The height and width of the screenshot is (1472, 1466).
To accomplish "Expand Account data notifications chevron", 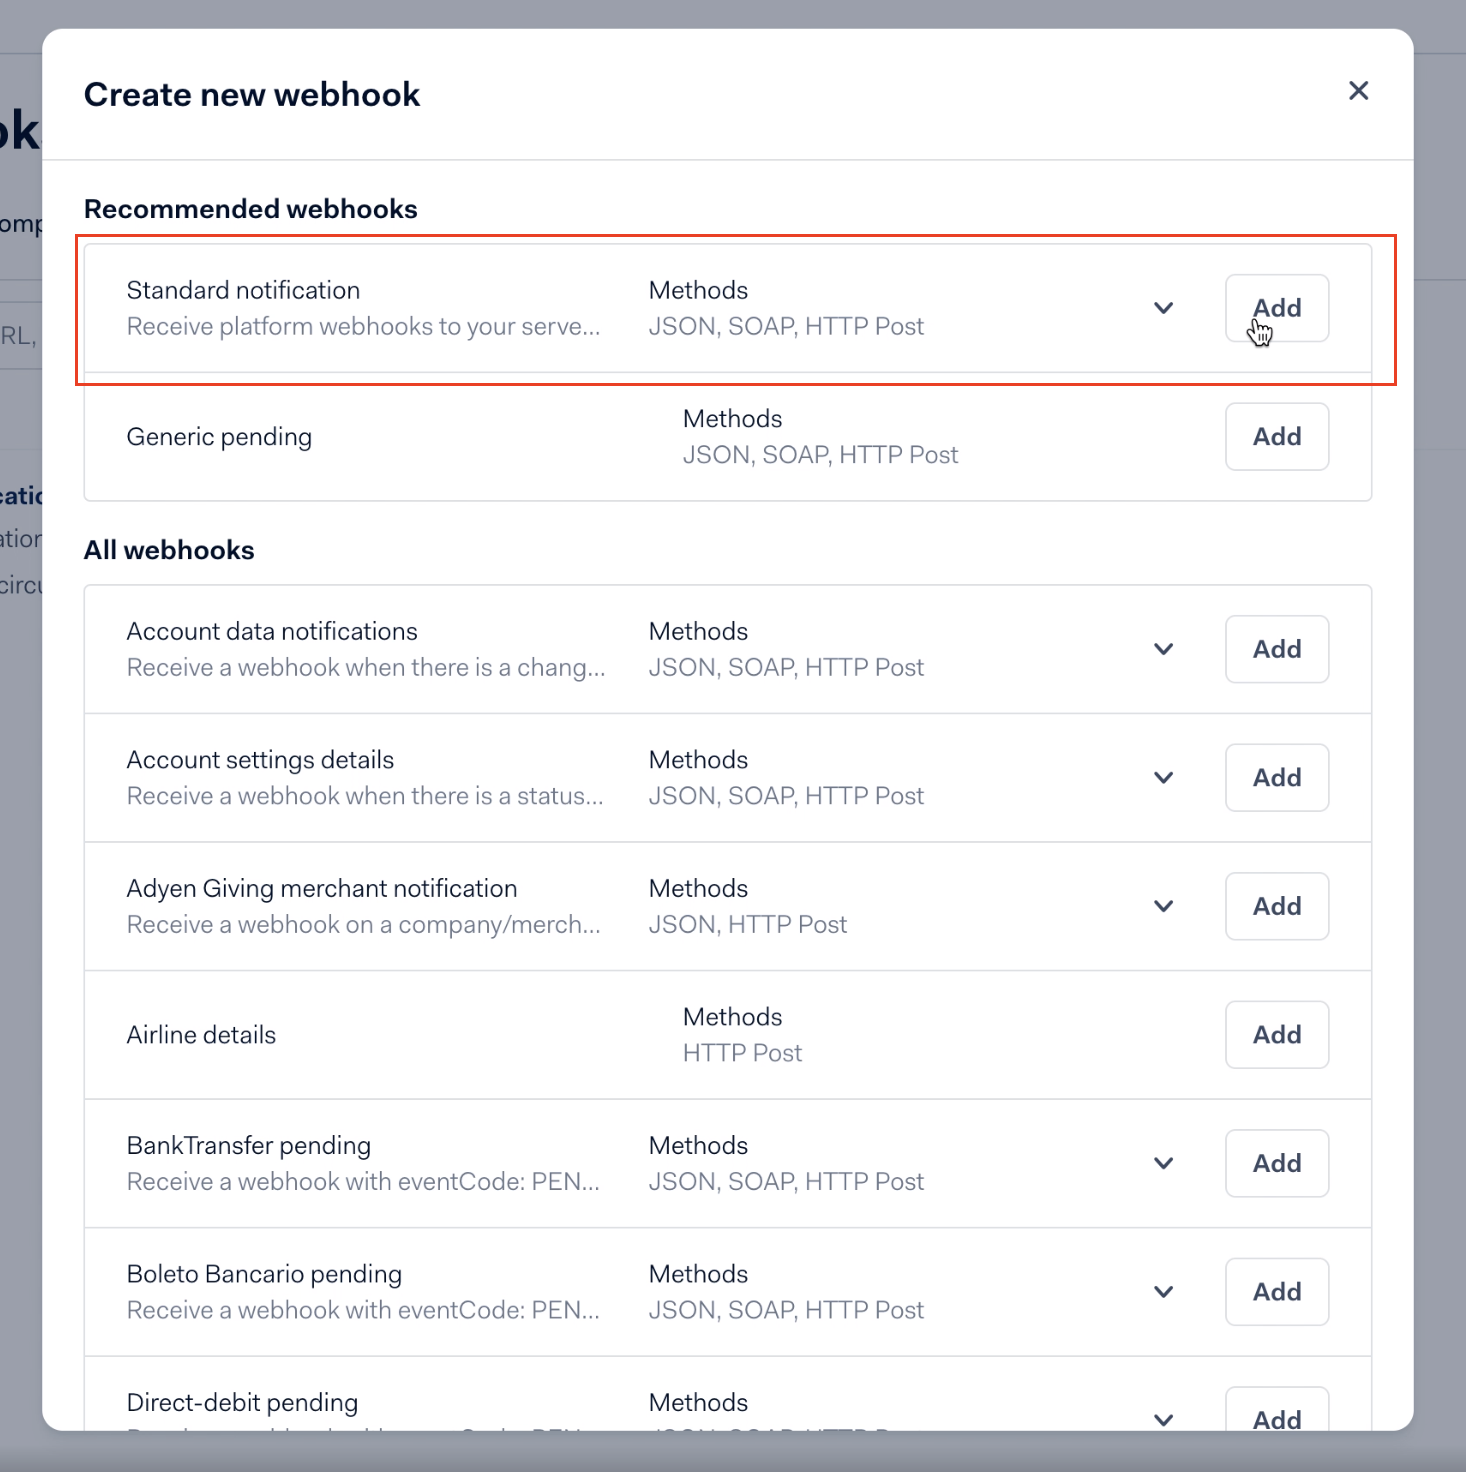I will [1163, 649].
